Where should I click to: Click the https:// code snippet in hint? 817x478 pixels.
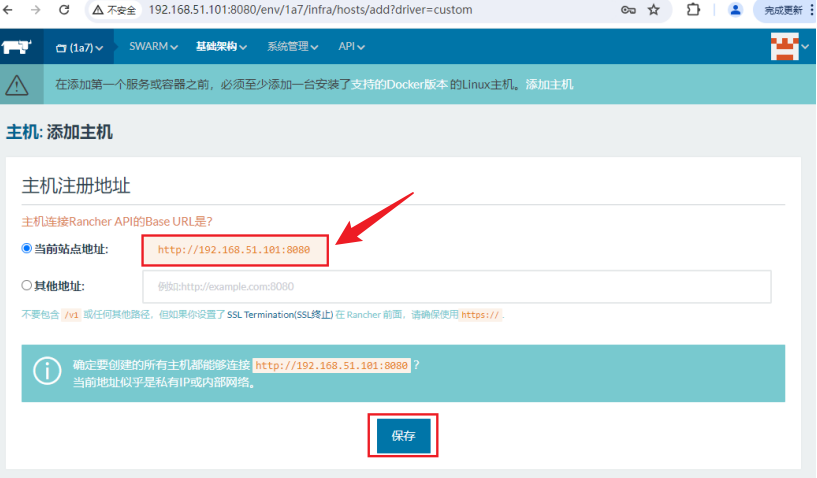pyautogui.click(x=480, y=315)
